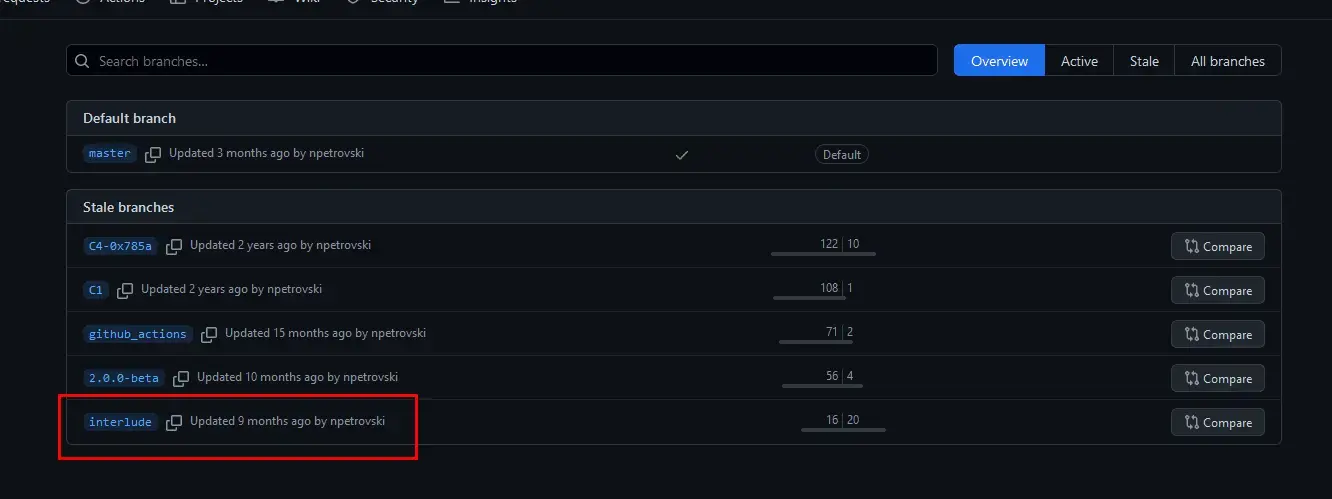Switch to the Active branches tab
Viewport: 1332px width, 499px height.
(1079, 61)
